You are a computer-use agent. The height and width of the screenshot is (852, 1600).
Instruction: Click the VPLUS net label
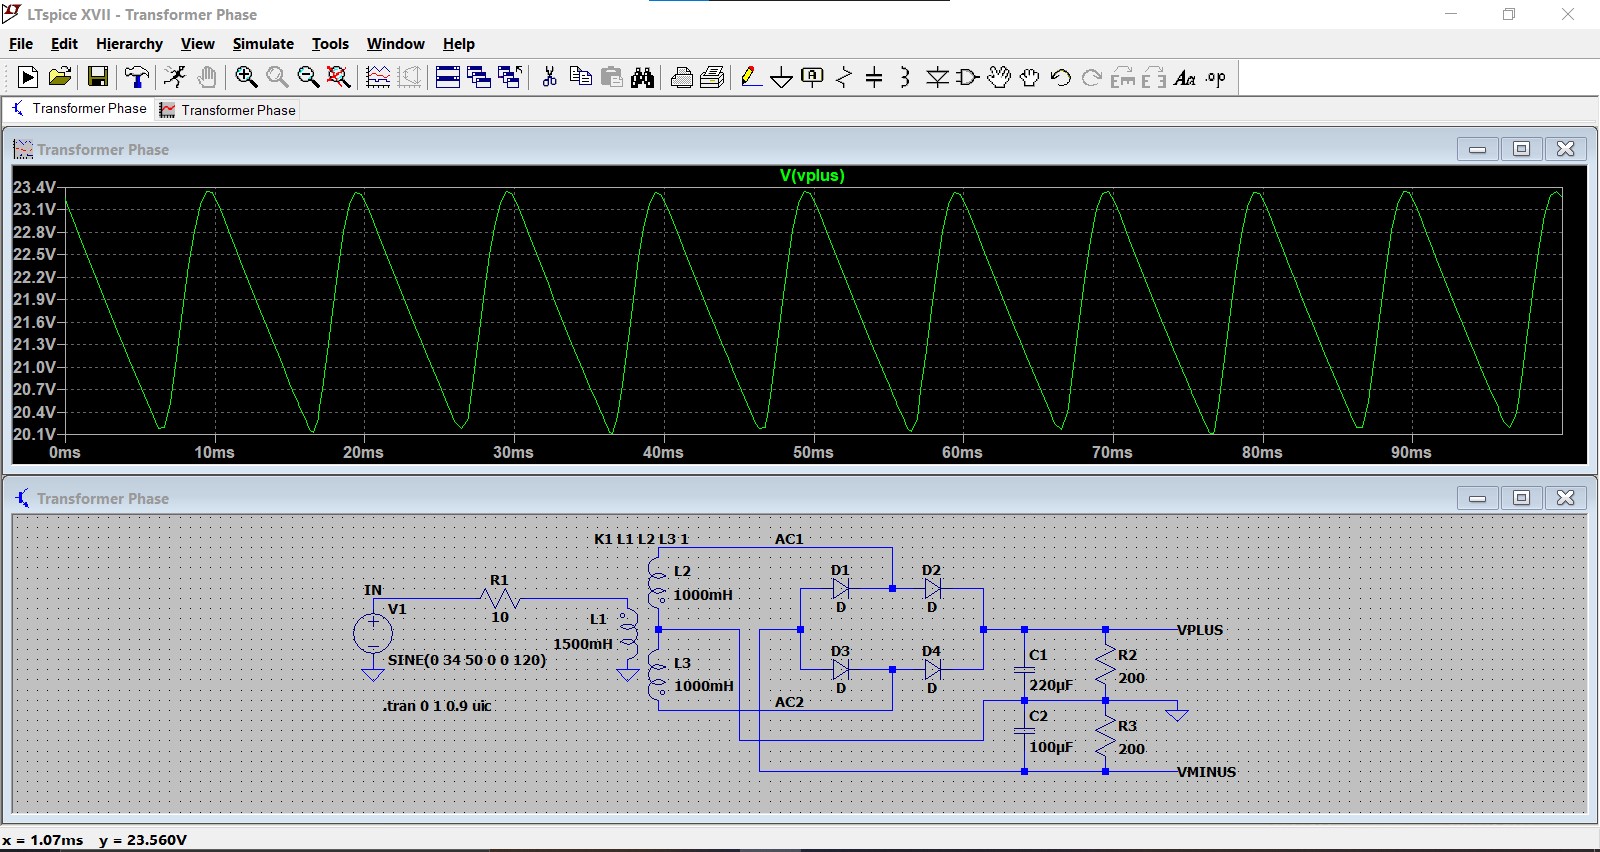1200,630
